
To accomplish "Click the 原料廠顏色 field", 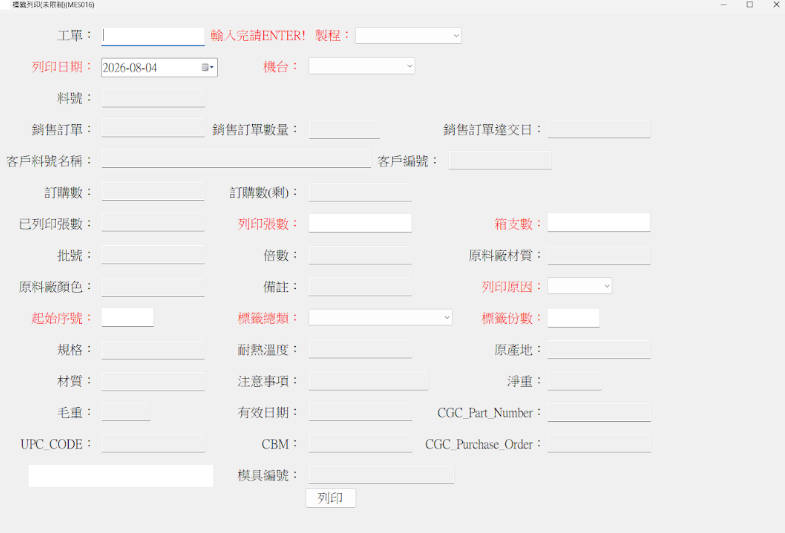I will [x=153, y=287].
